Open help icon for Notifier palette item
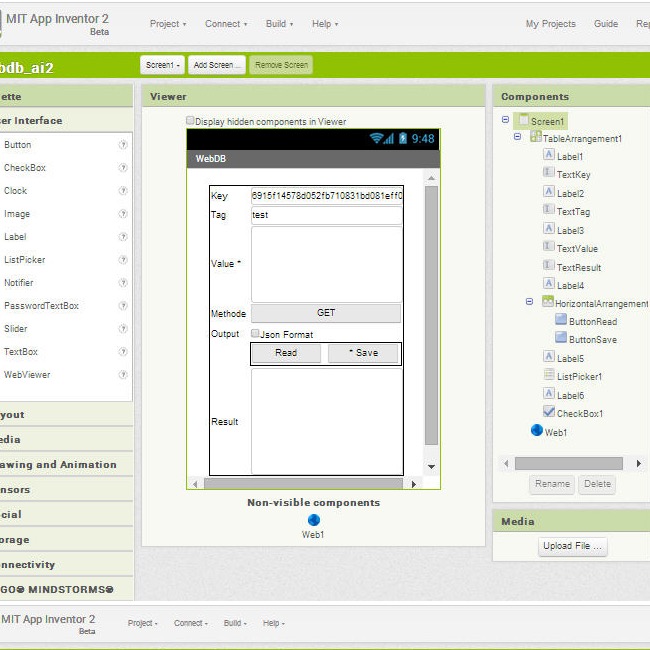The image size is (650, 650). click(123, 283)
